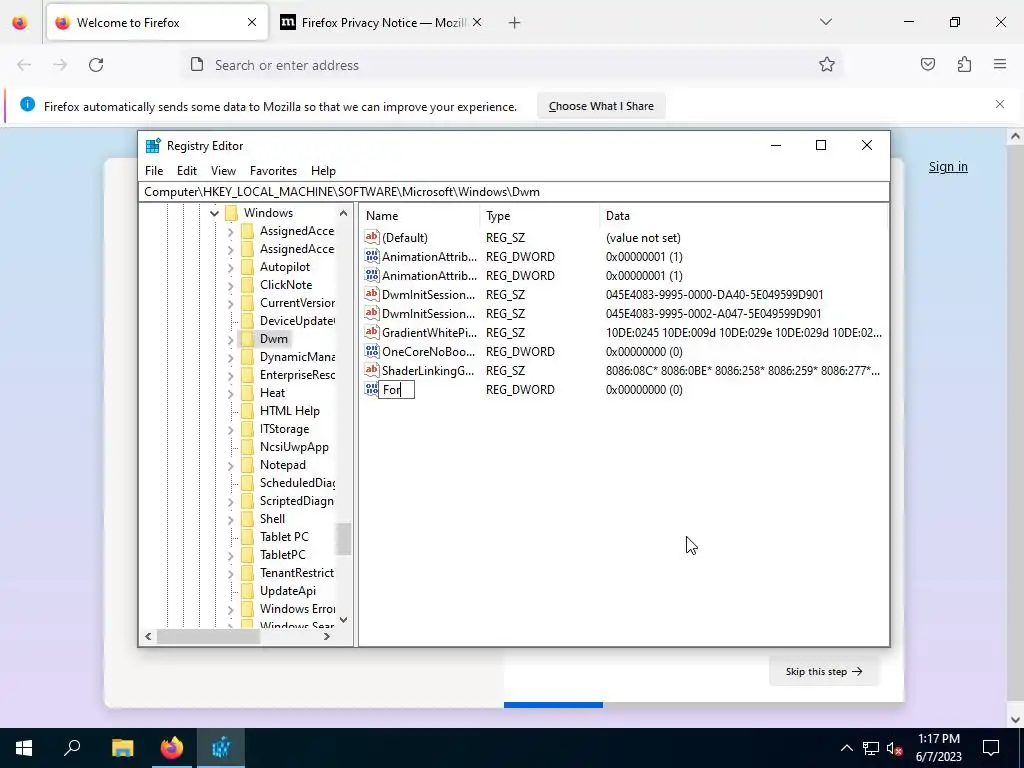Dismiss the Mozilla data notification bar
The width and height of the screenshot is (1024, 768).
pyautogui.click(x=1000, y=104)
